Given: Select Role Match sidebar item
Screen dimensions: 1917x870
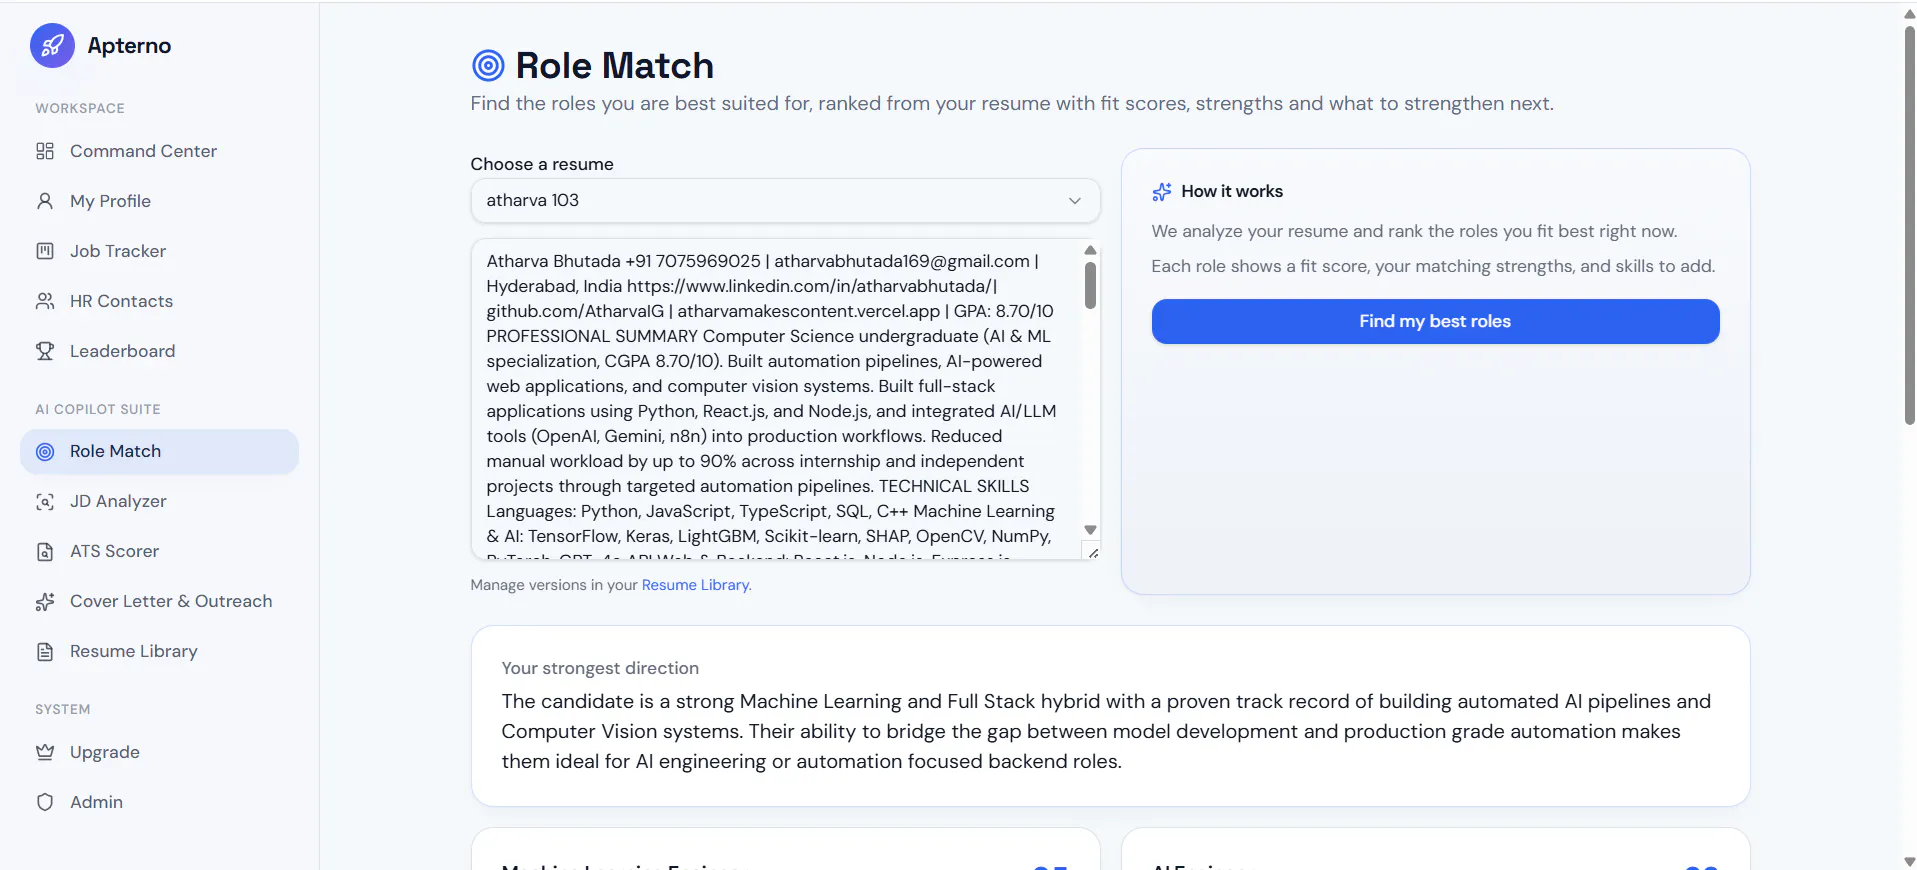Looking at the screenshot, I should coord(160,451).
